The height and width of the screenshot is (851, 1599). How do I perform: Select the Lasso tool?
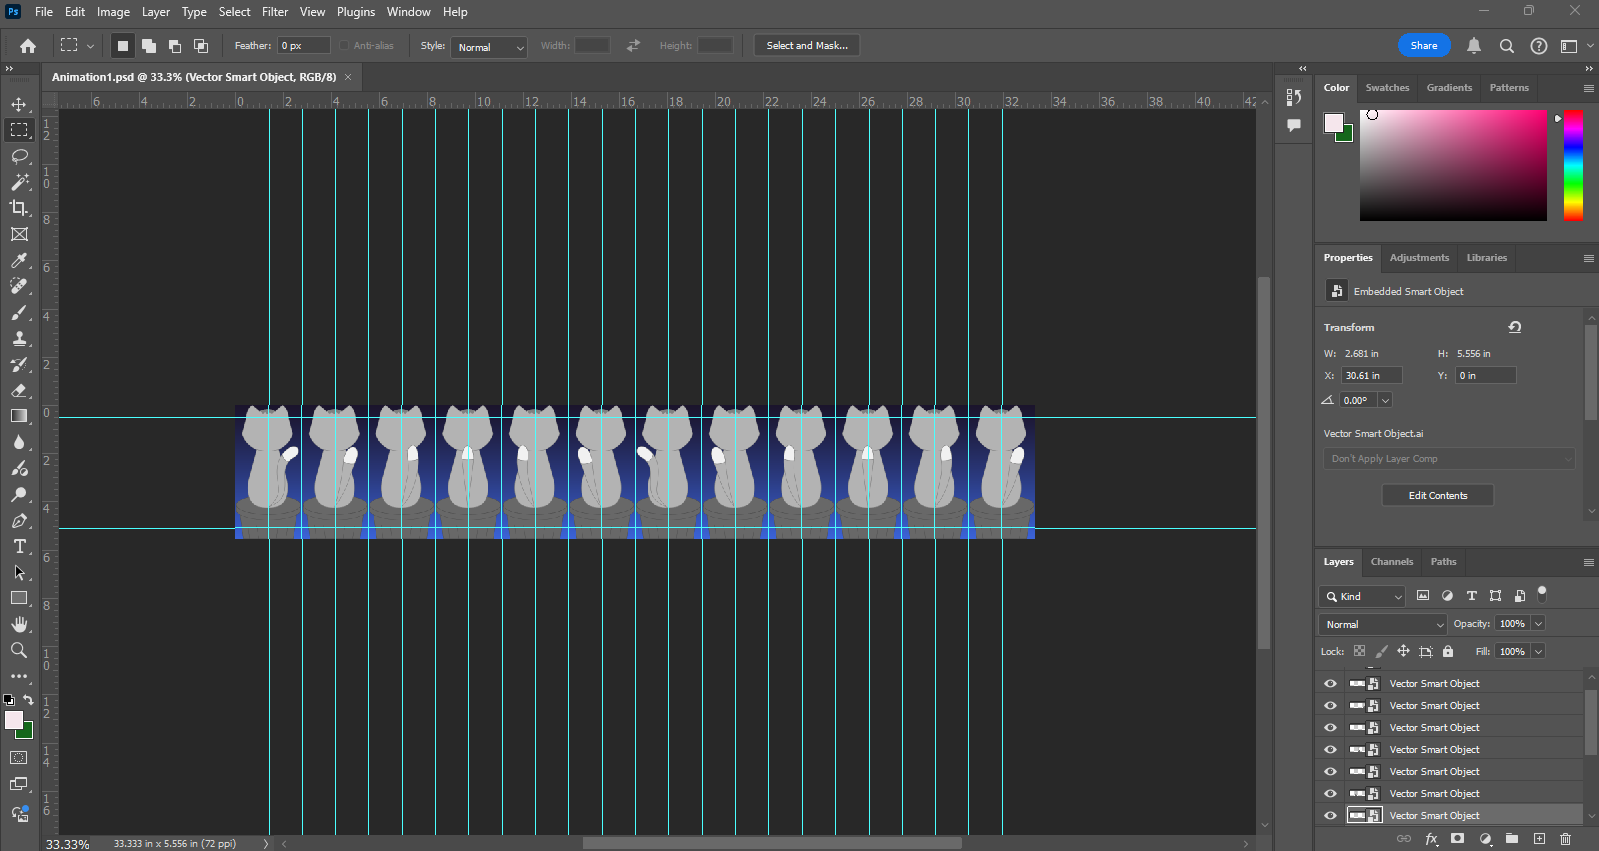(x=19, y=156)
